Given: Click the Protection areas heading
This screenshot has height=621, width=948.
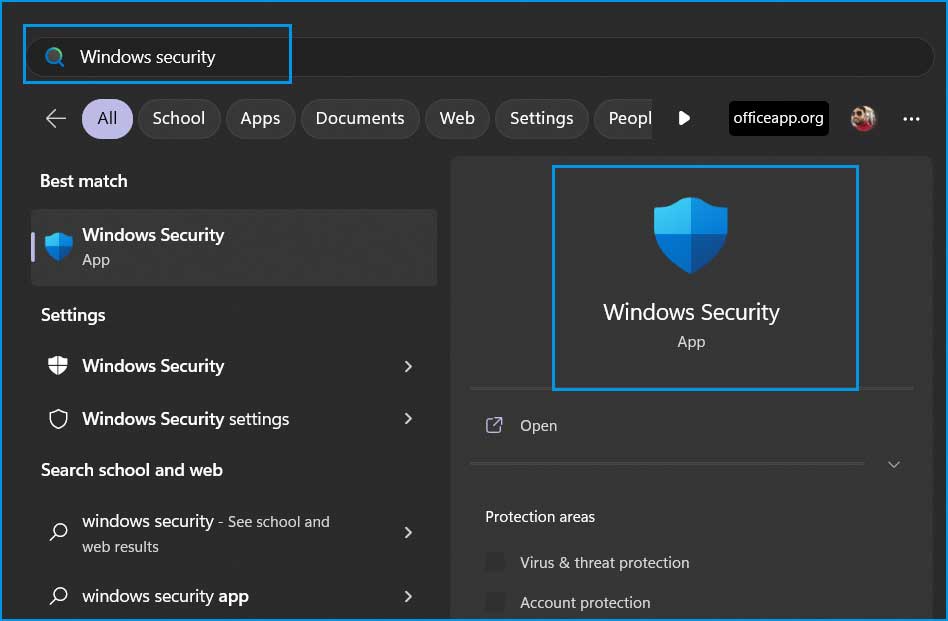Looking at the screenshot, I should pos(540,517).
